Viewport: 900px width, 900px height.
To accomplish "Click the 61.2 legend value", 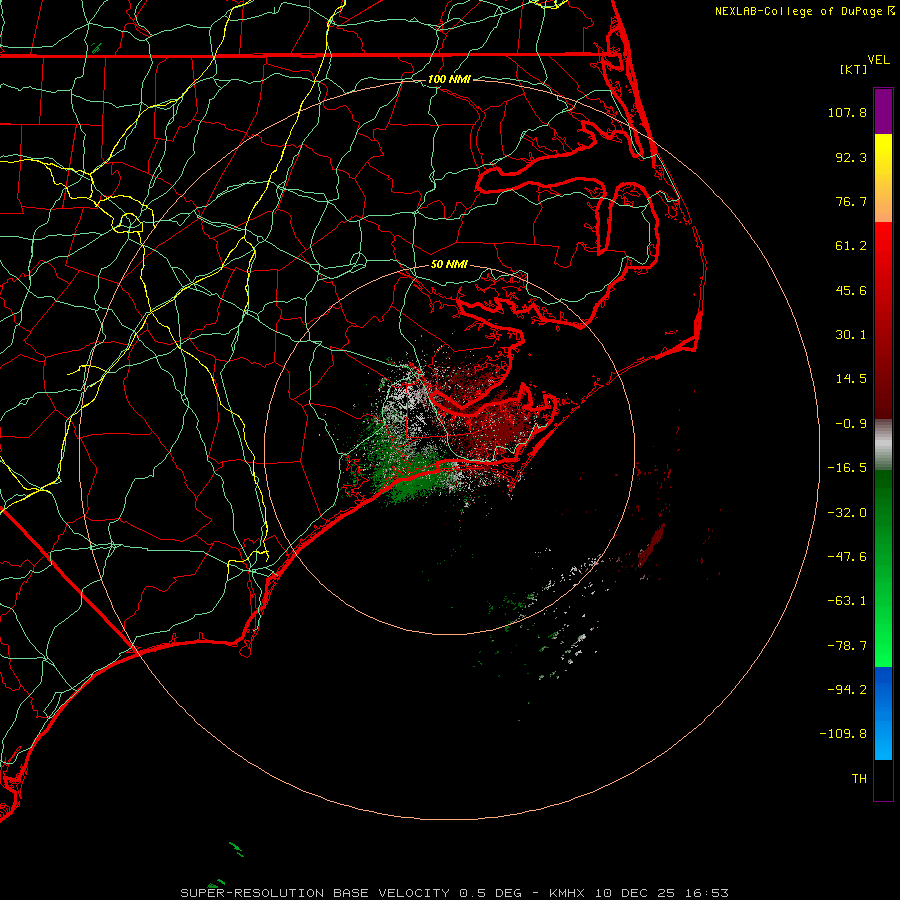I will (x=851, y=246).
